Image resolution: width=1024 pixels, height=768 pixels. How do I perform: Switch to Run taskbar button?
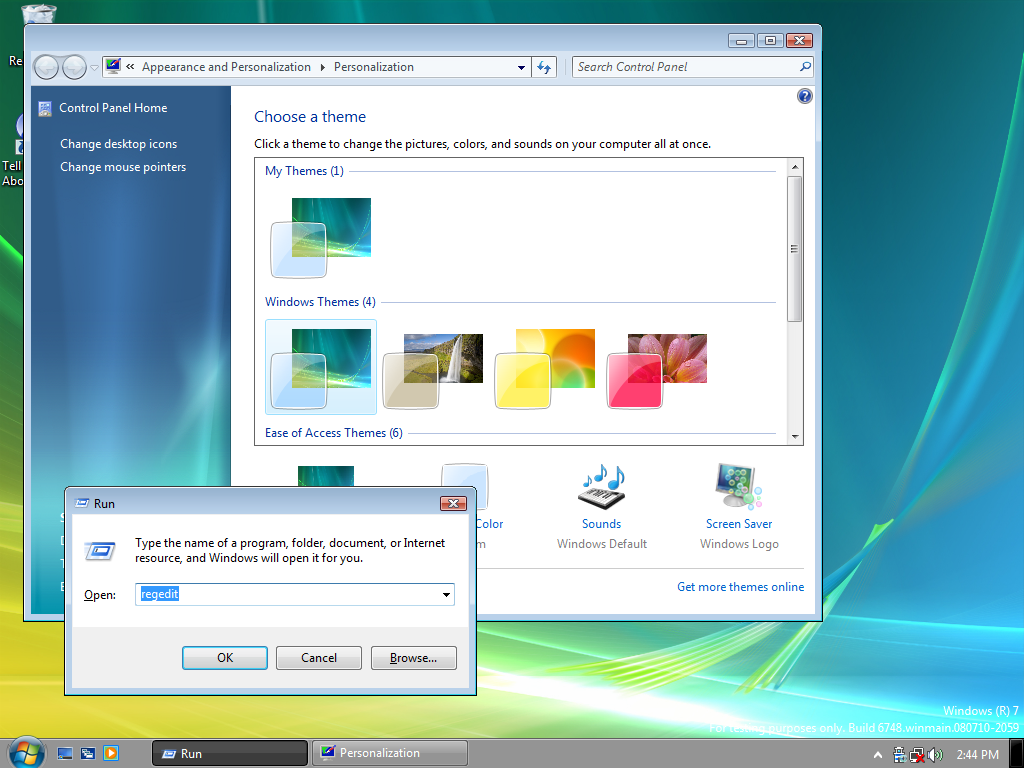click(x=230, y=753)
